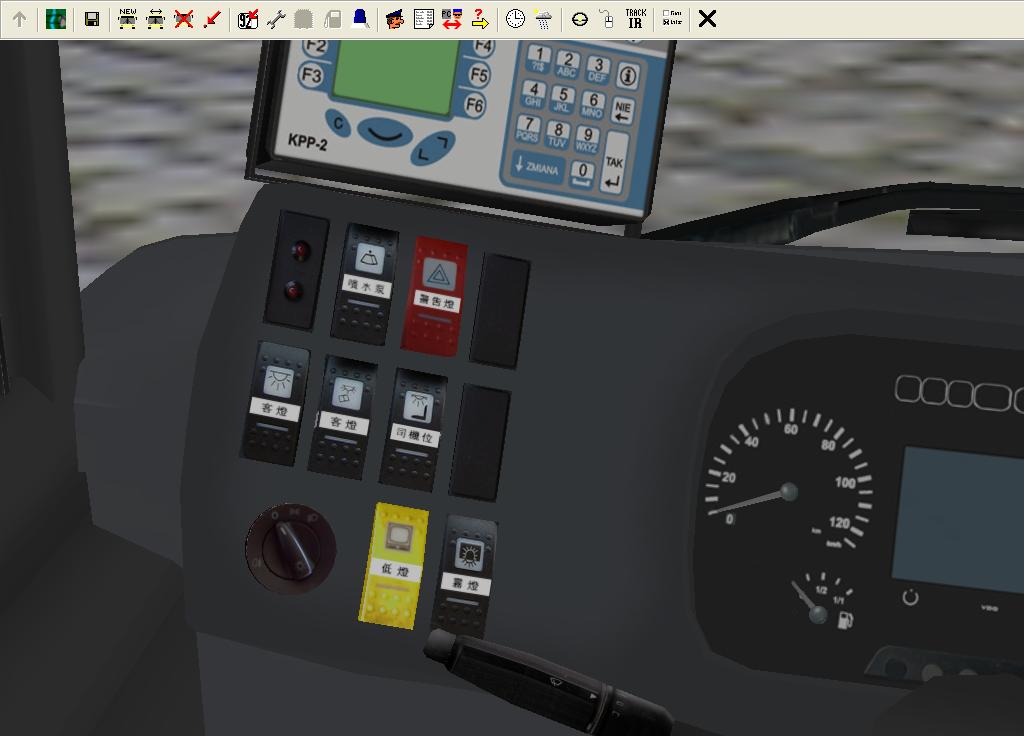This screenshot has height=736, width=1024.
Task: Click the greyed-out fuel pump toolbar icon
Action: click(332, 20)
